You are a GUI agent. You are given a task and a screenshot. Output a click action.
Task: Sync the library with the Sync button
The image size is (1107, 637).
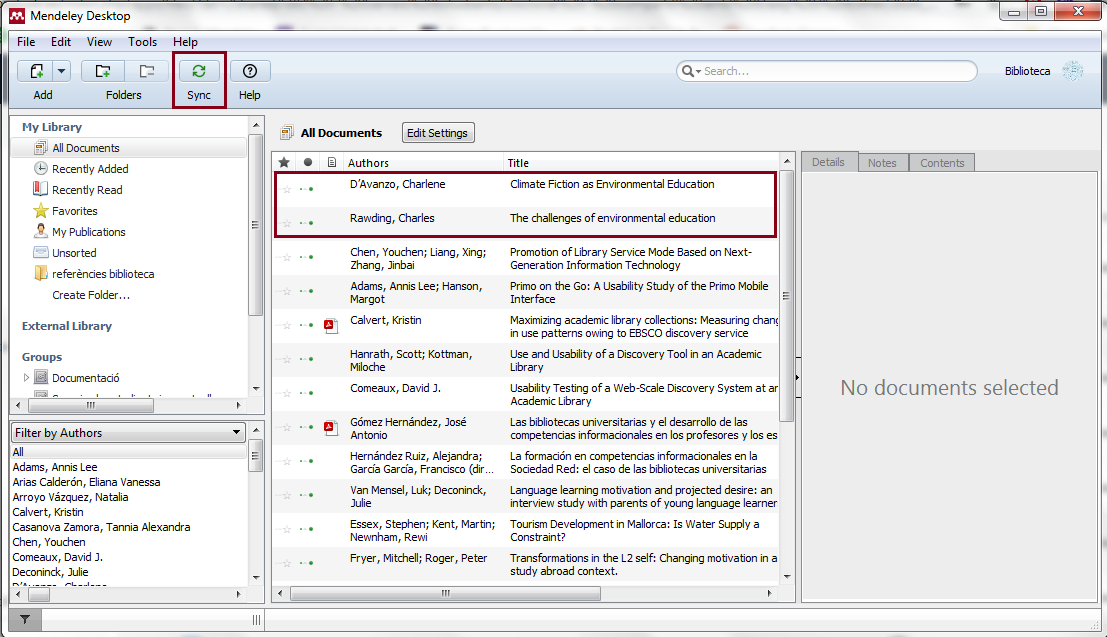[199, 71]
